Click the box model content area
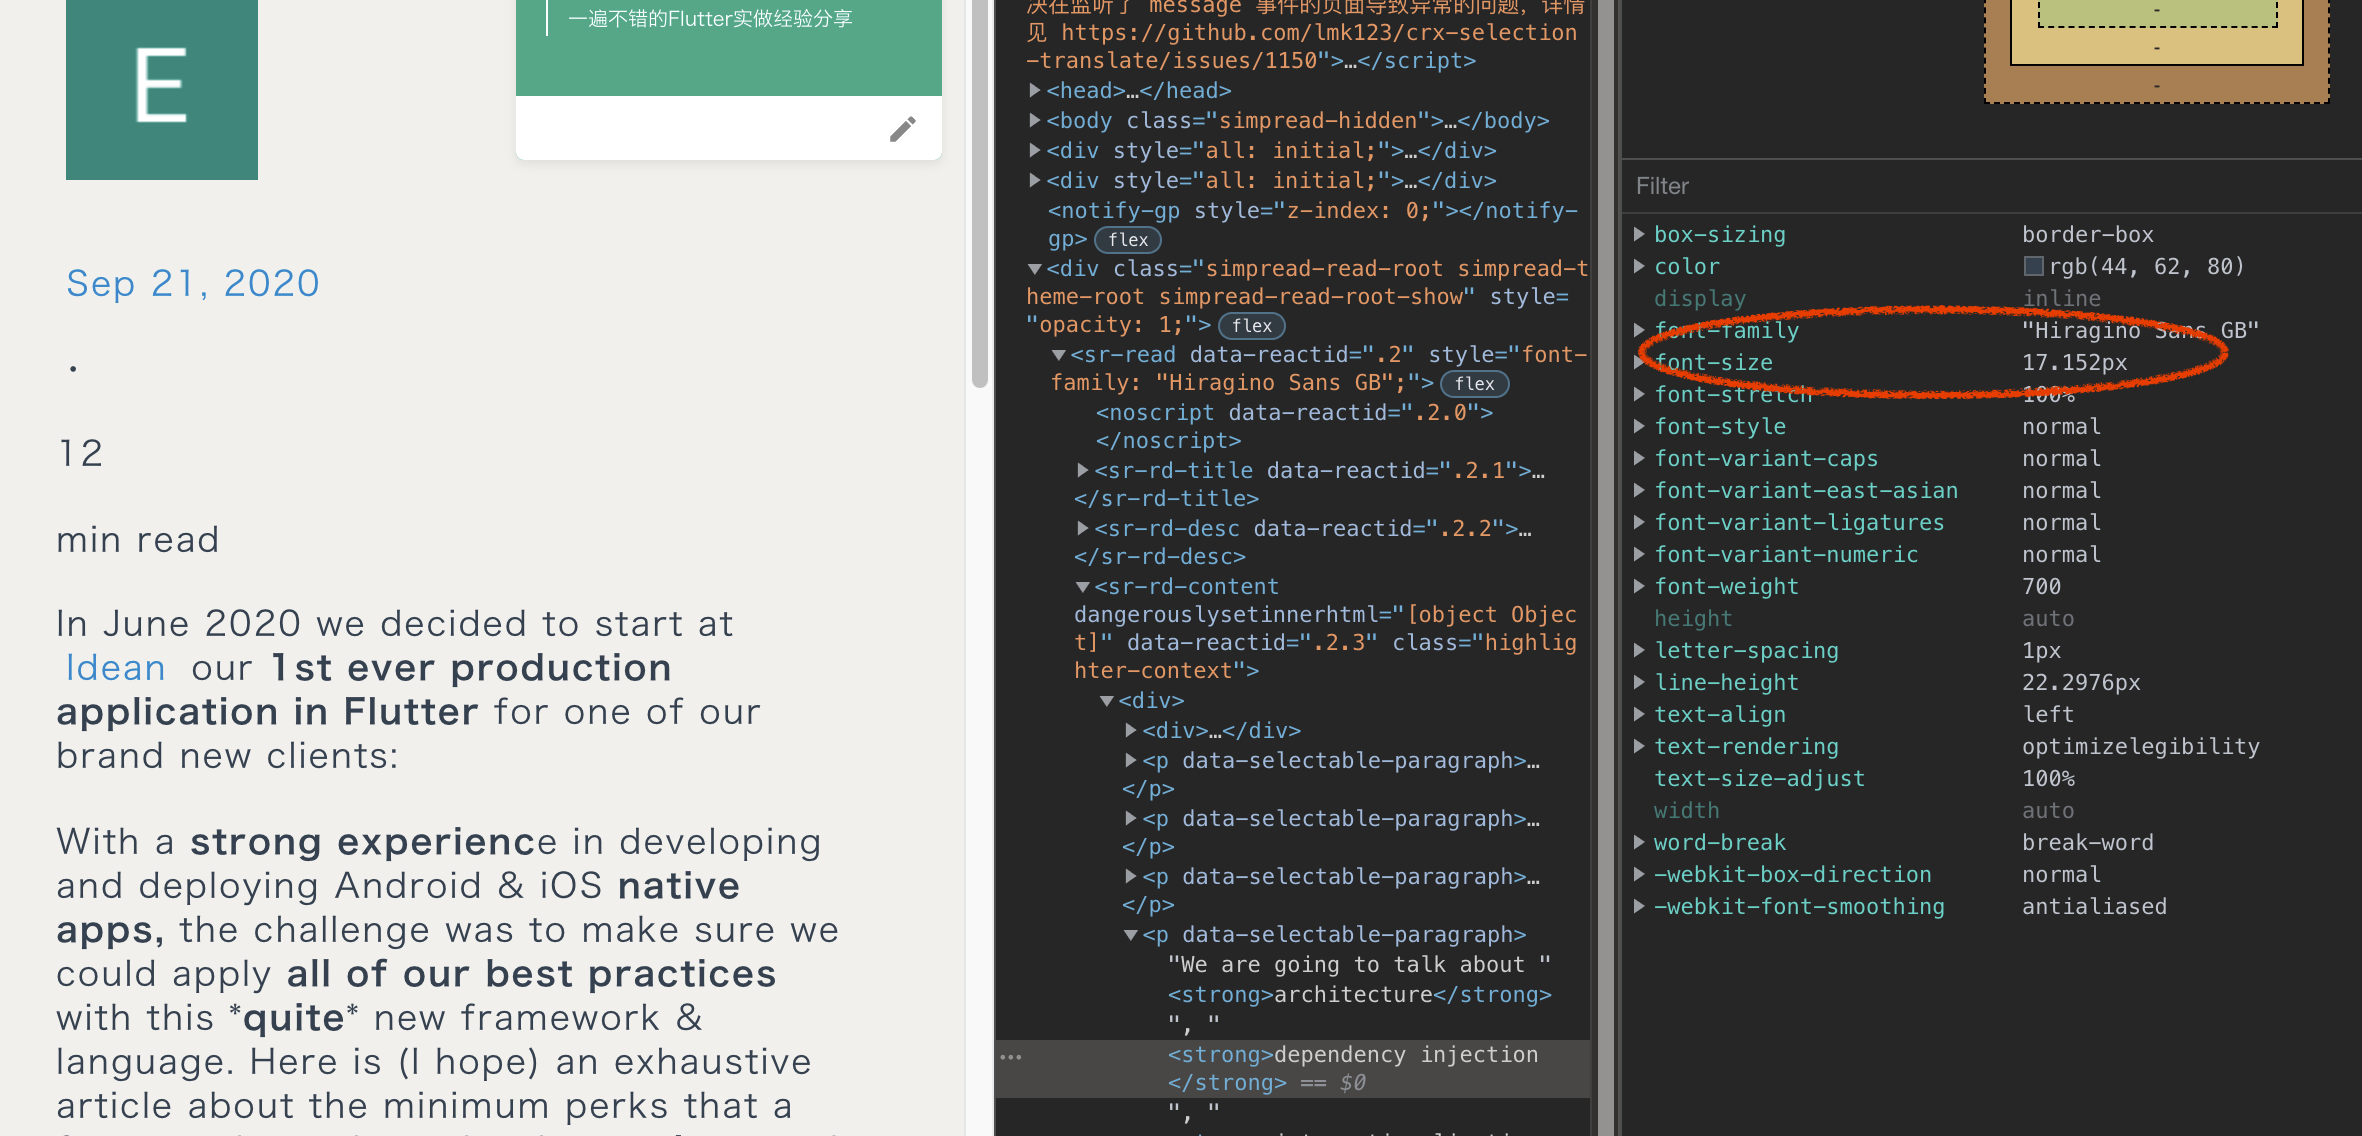The image size is (2362, 1136). click(2157, 12)
